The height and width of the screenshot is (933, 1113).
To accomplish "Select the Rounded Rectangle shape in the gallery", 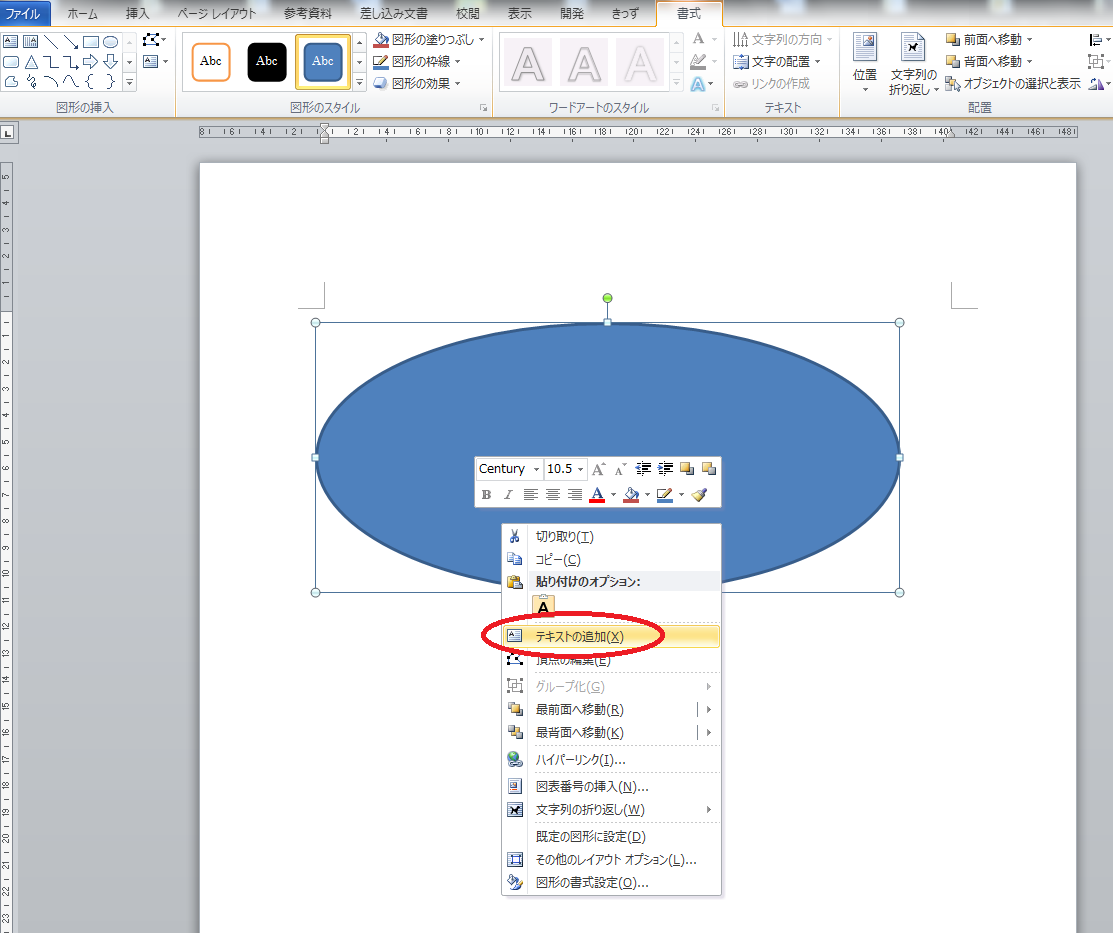I will tap(11, 62).
